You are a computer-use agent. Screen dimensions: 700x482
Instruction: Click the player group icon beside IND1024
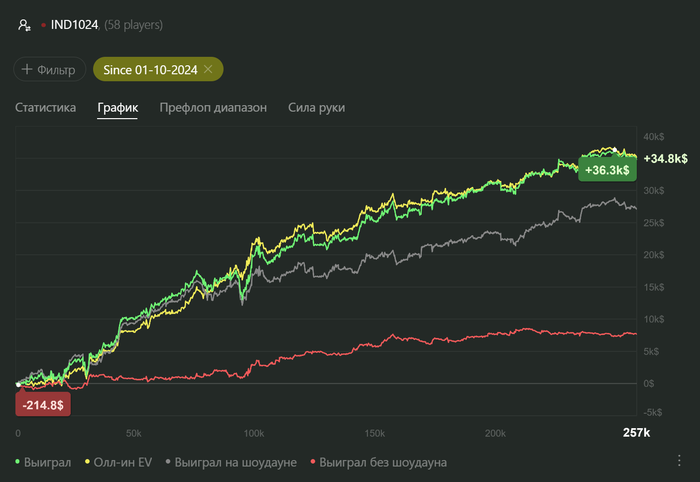24,25
